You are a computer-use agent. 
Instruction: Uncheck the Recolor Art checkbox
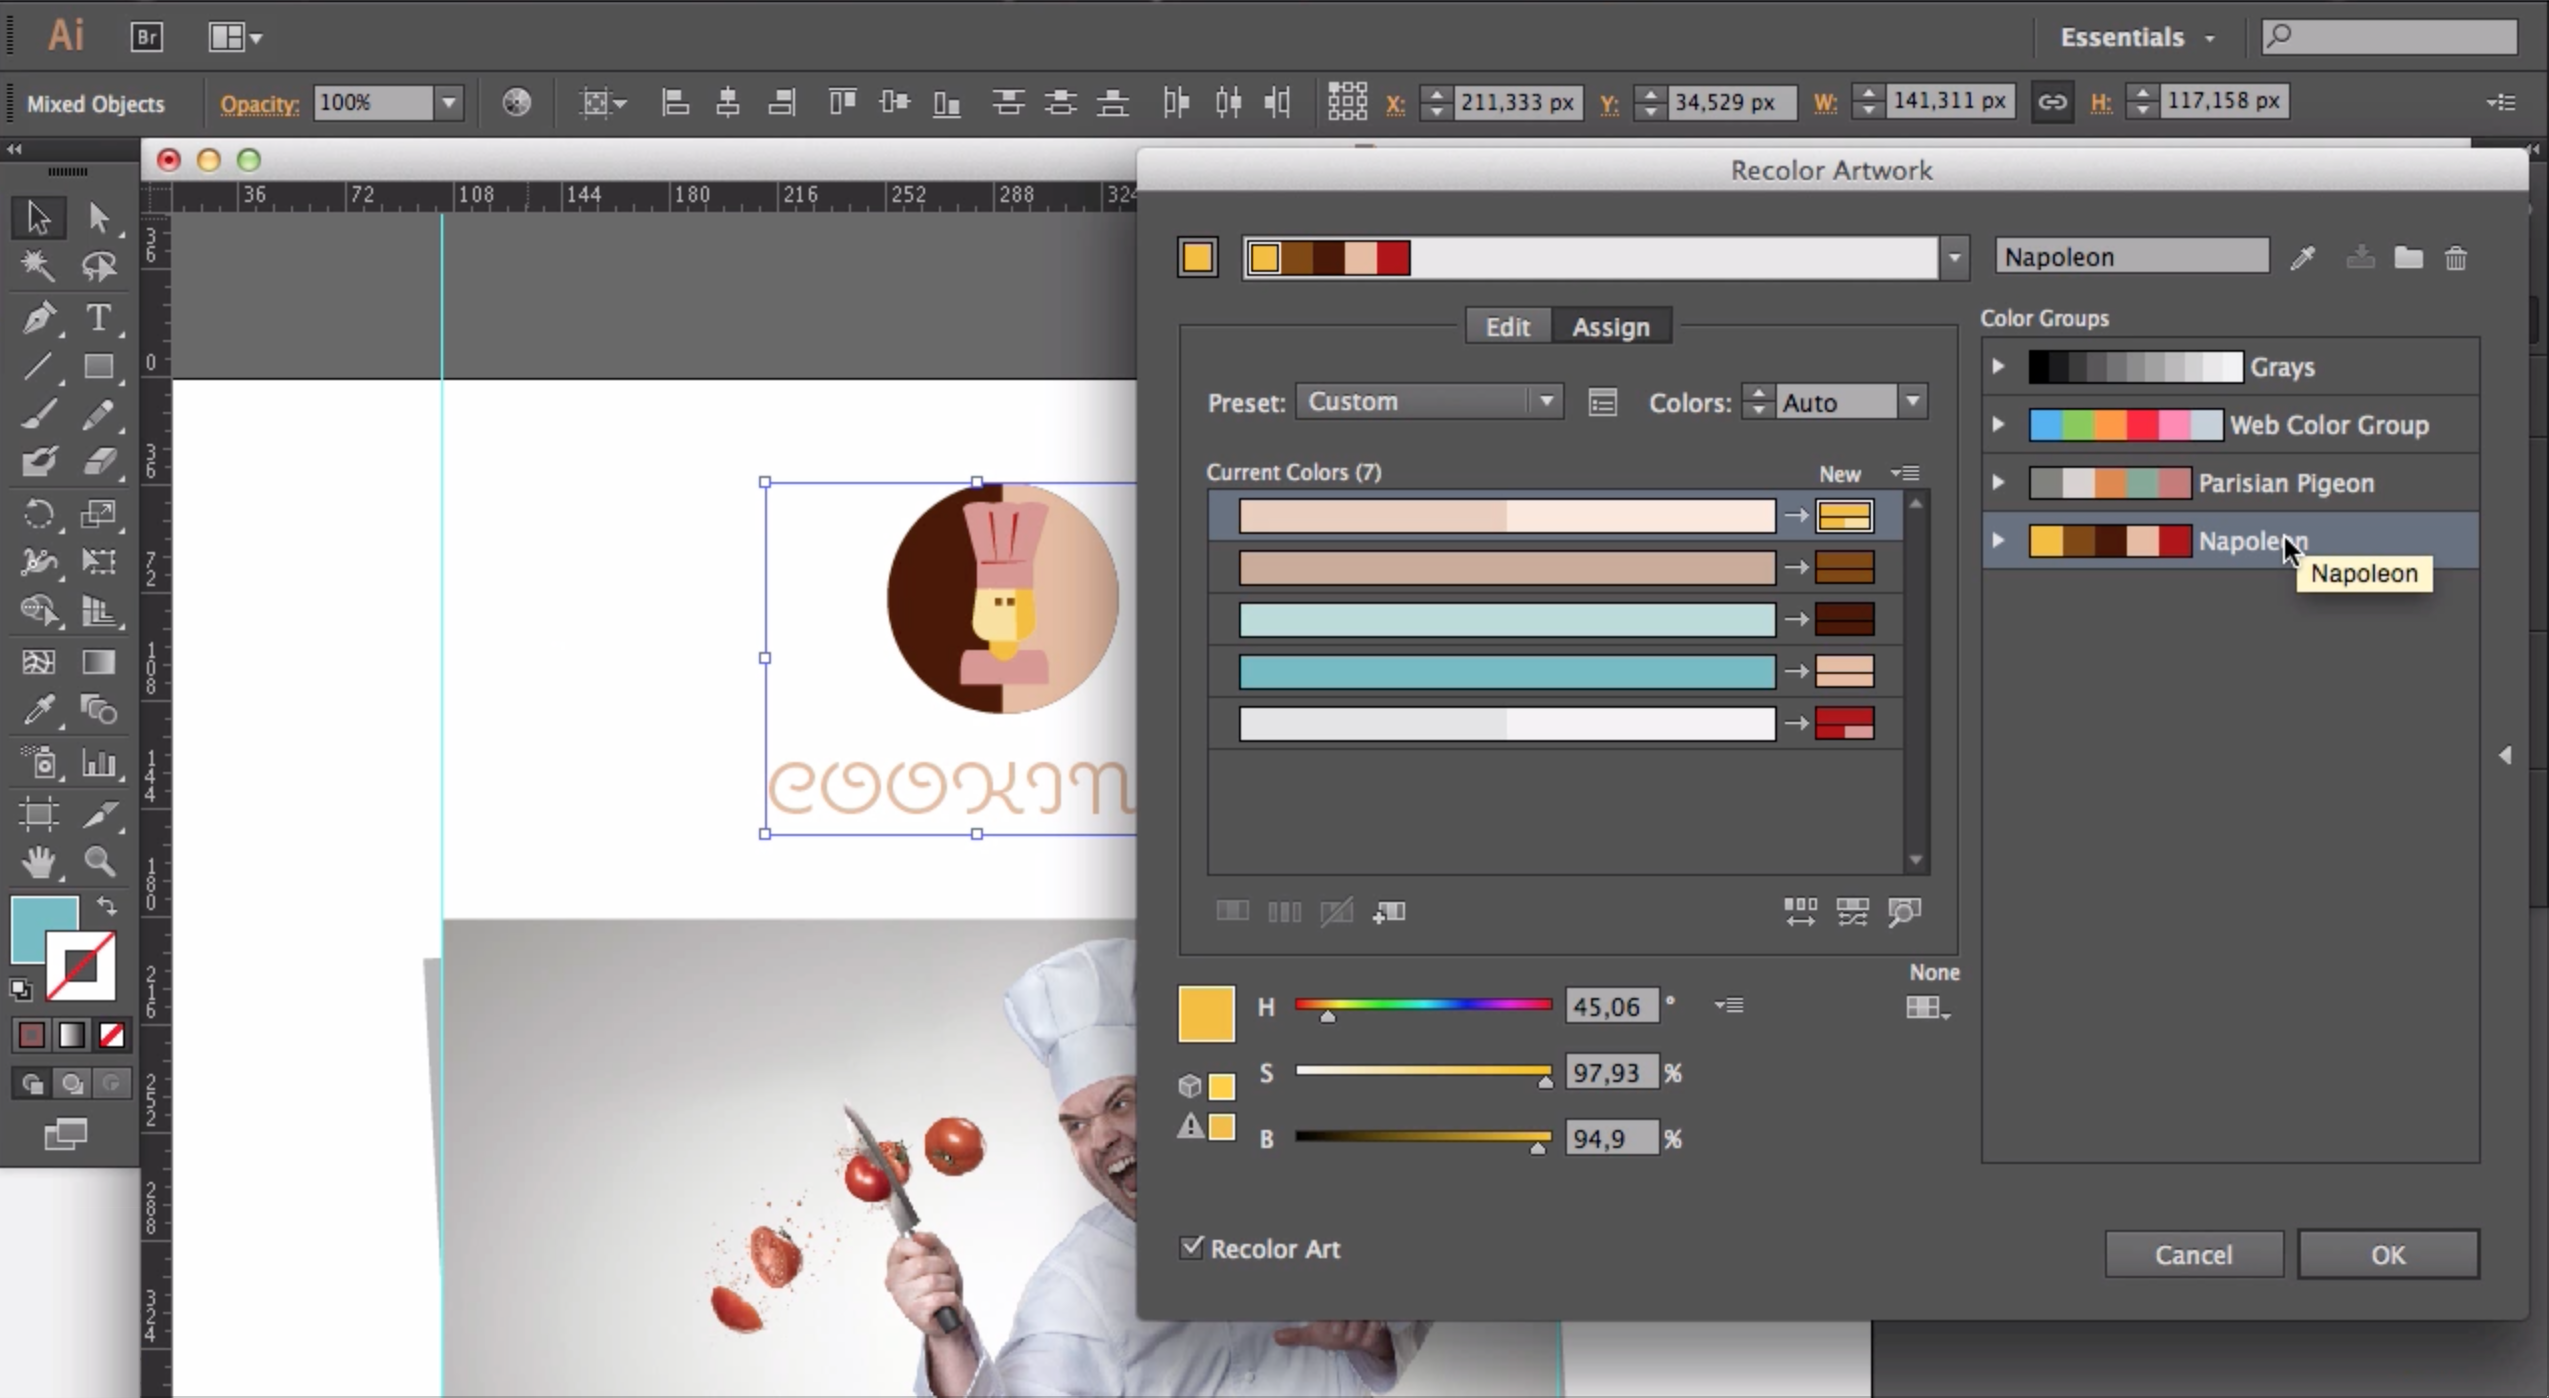pos(1189,1247)
